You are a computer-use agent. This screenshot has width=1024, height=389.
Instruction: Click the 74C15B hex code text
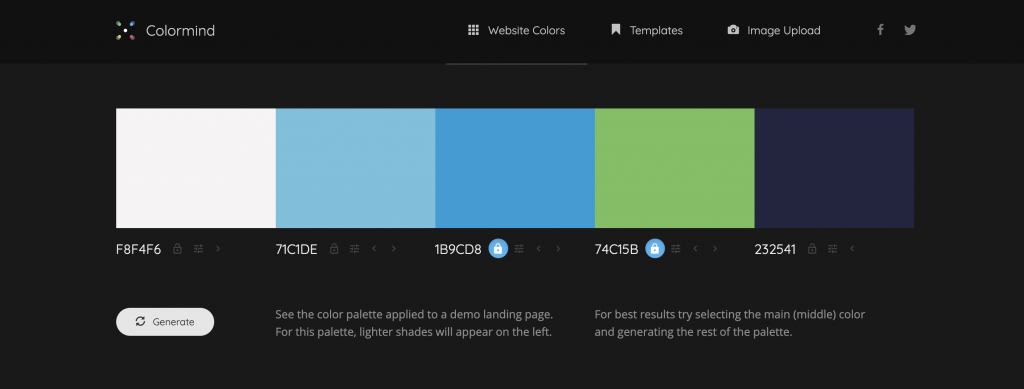pos(616,249)
